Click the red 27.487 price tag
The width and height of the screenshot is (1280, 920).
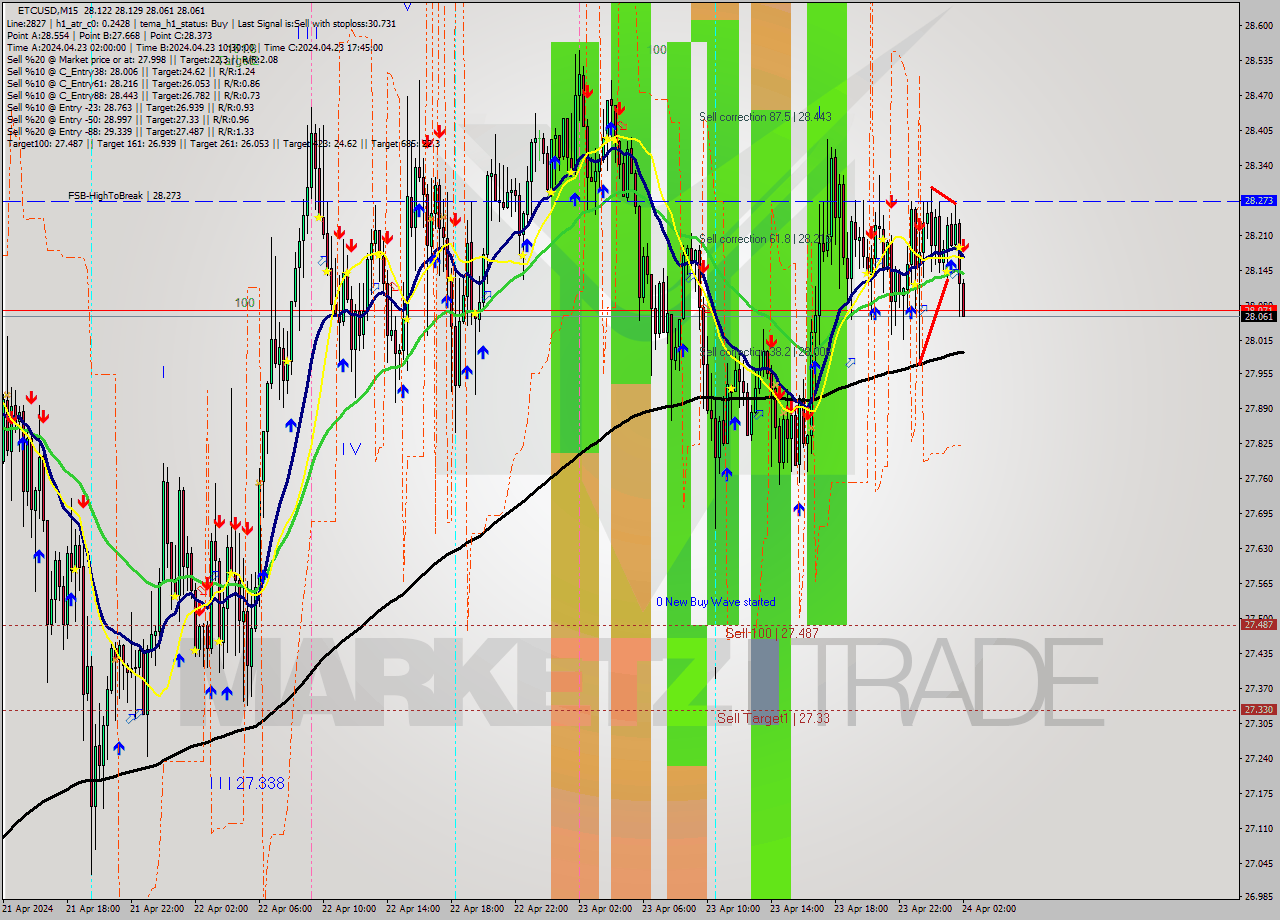1258,625
